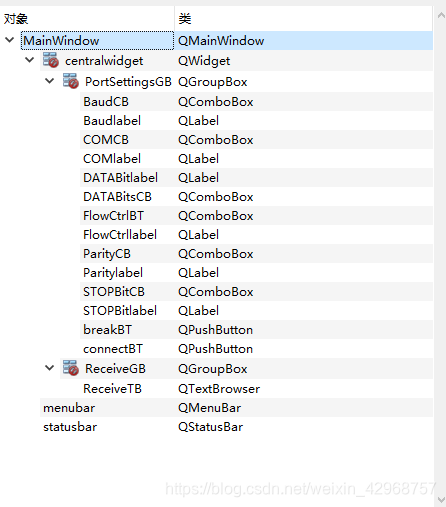Click the PortSettingsGB group box icon

(x=71, y=81)
